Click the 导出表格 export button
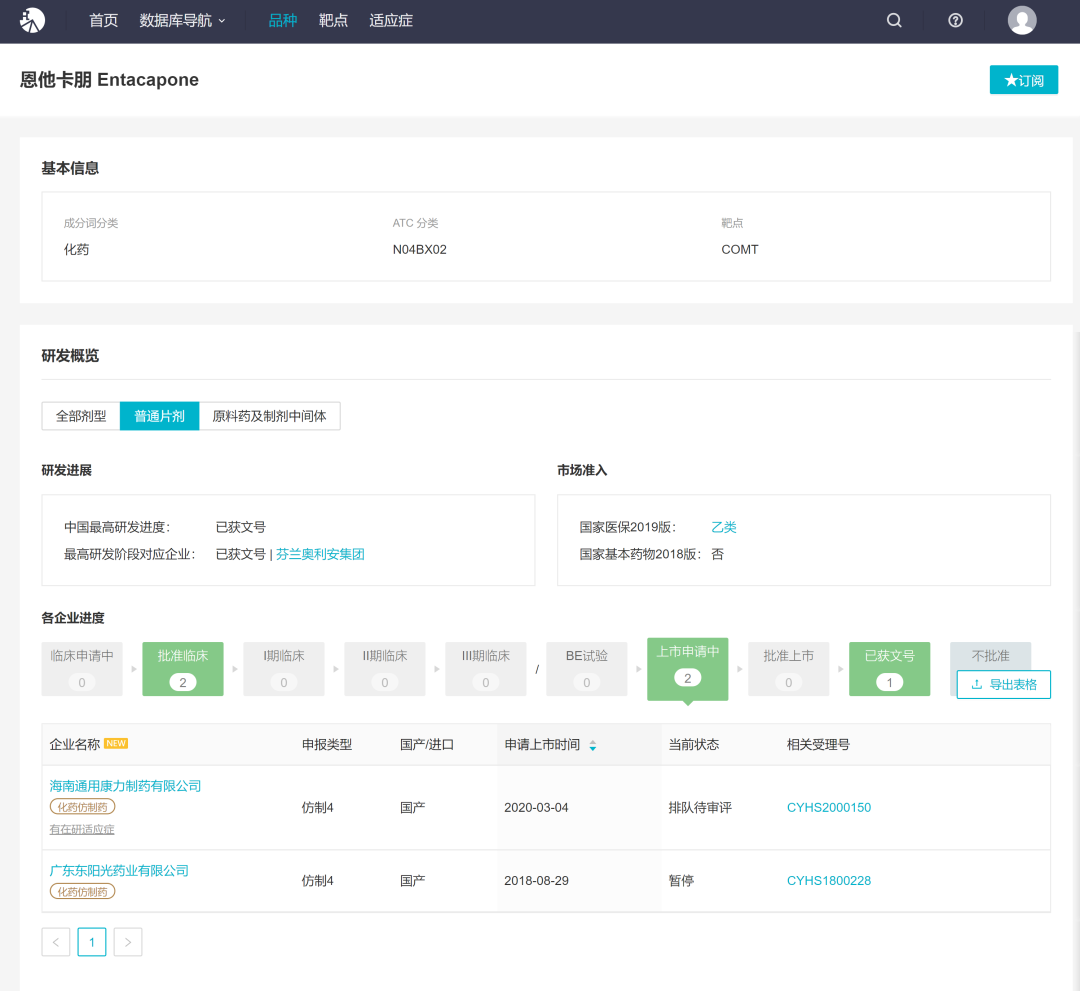The image size is (1080, 991). (x=1004, y=685)
